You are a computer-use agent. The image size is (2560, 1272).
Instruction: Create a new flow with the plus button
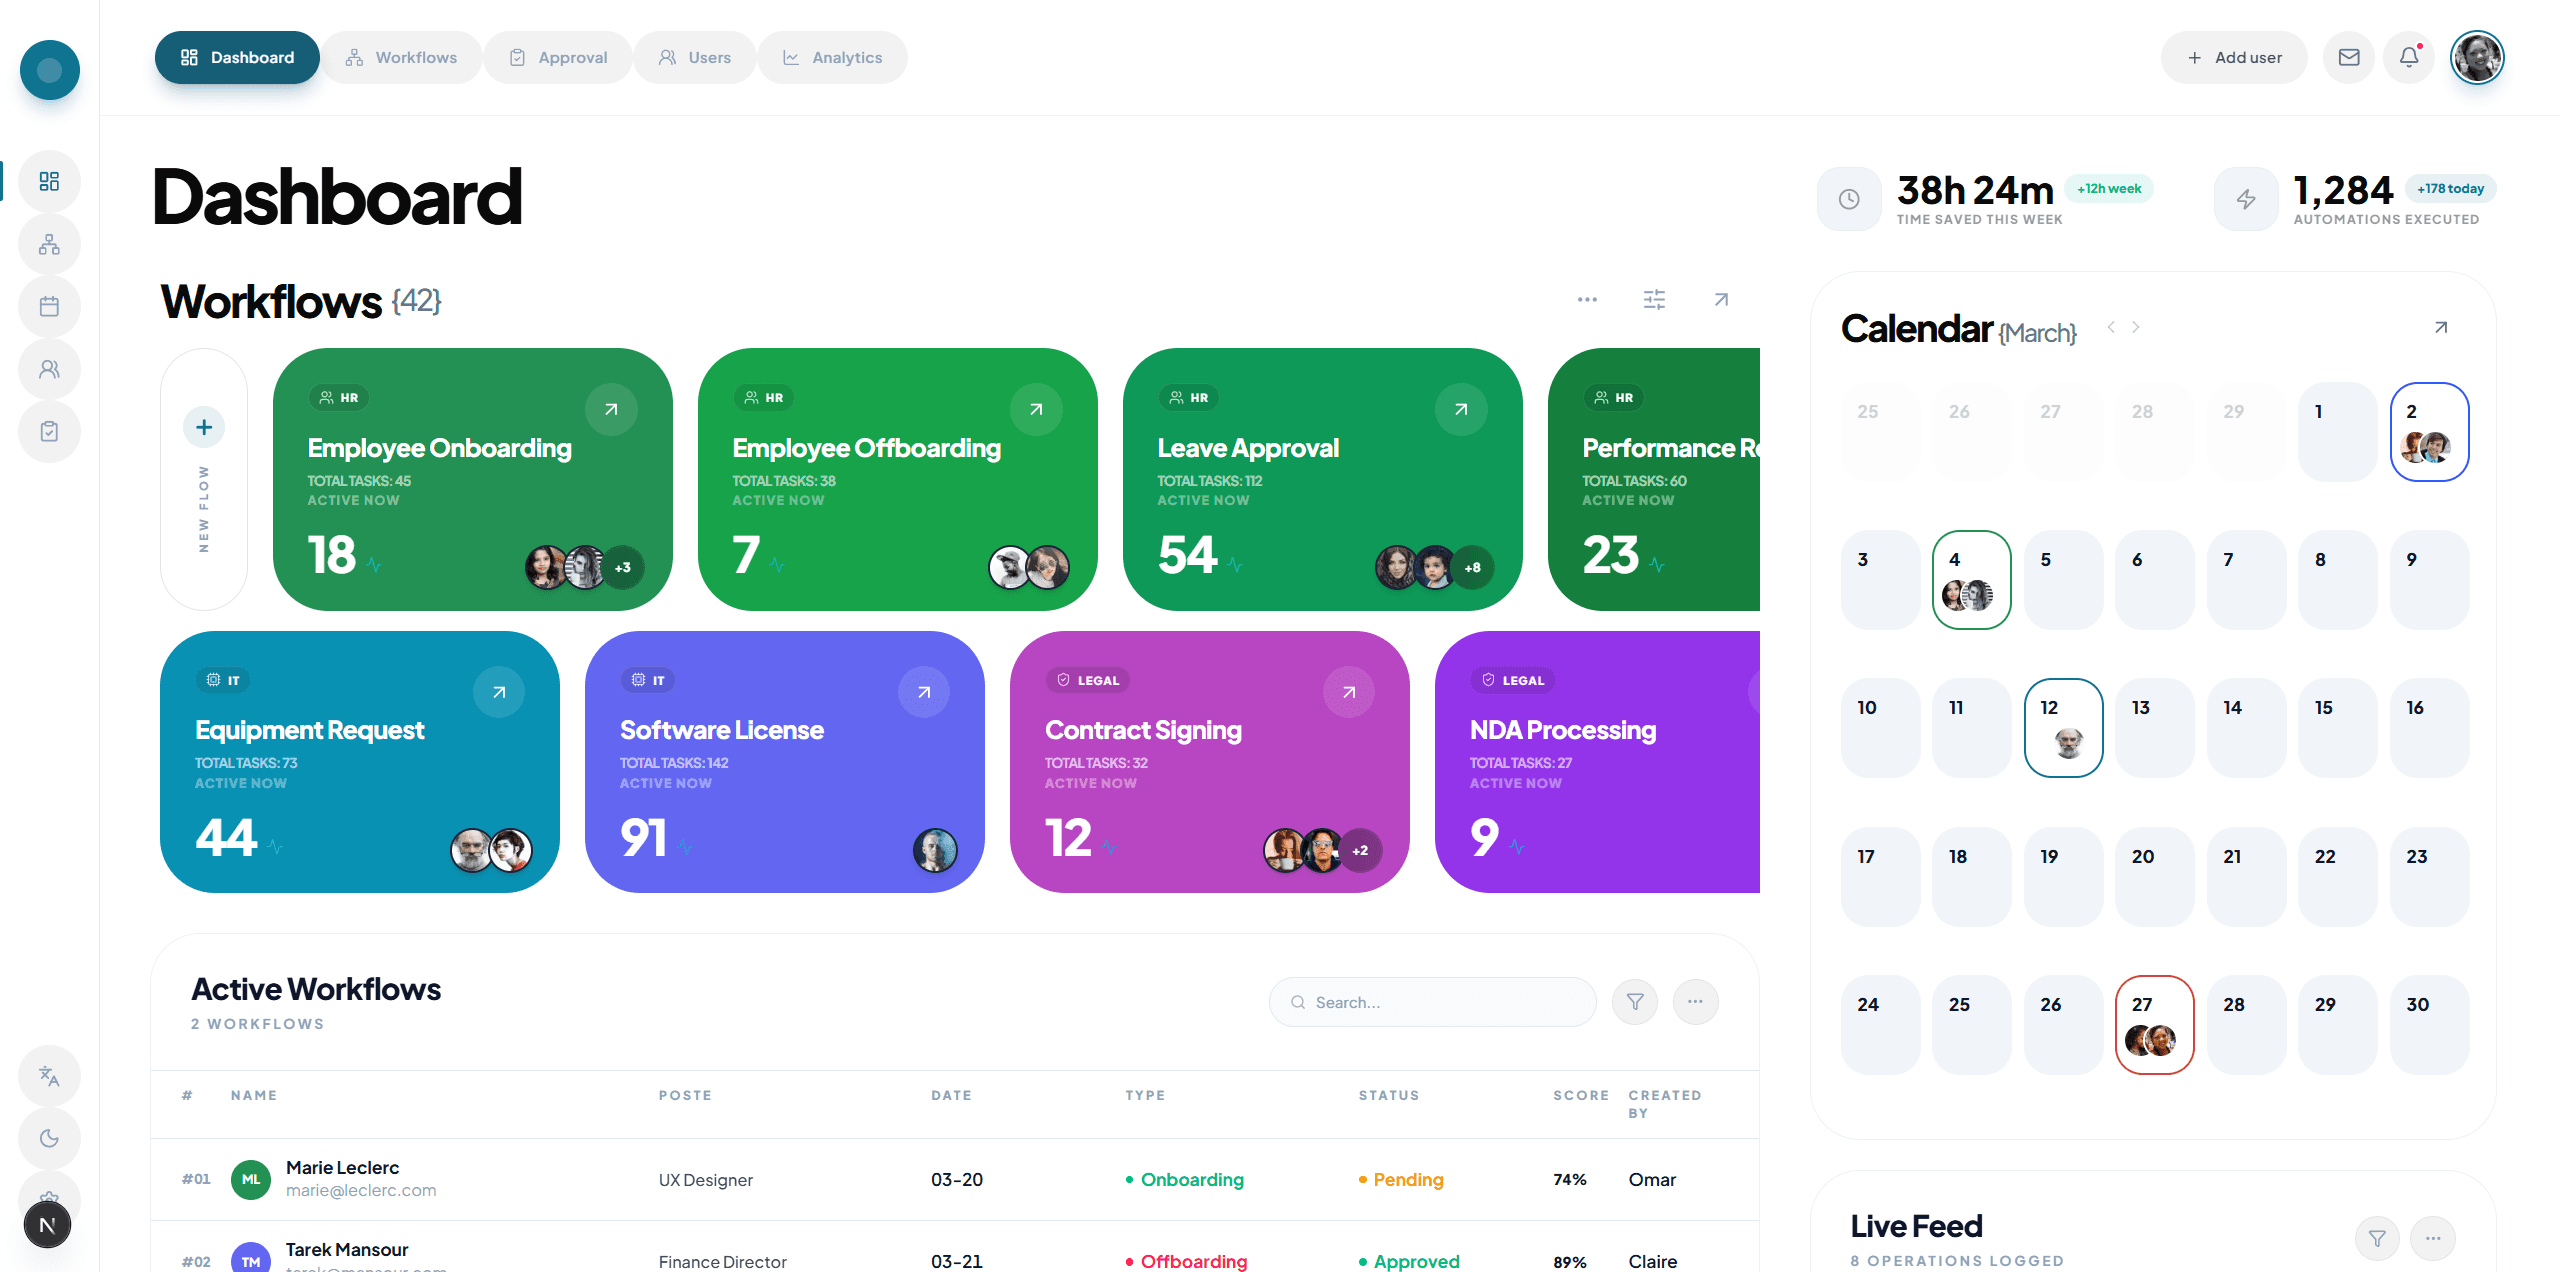(x=203, y=427)
